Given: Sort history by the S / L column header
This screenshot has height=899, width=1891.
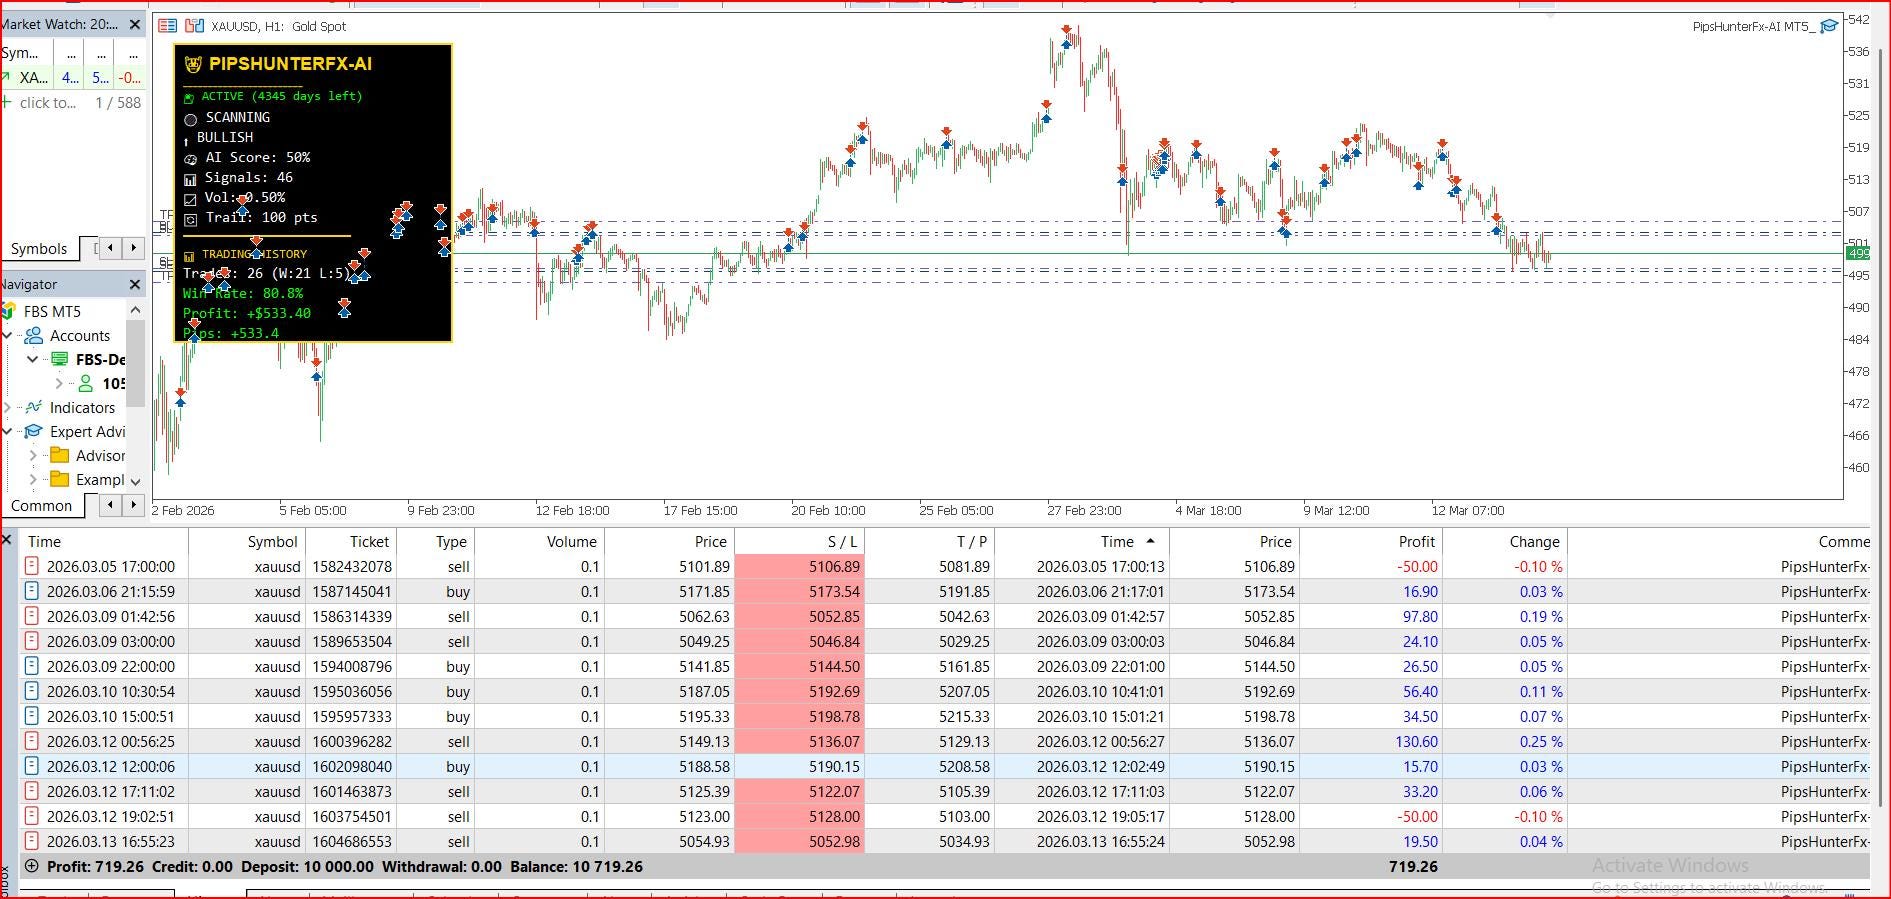Looking at the screenshot, I should point(799,541).
